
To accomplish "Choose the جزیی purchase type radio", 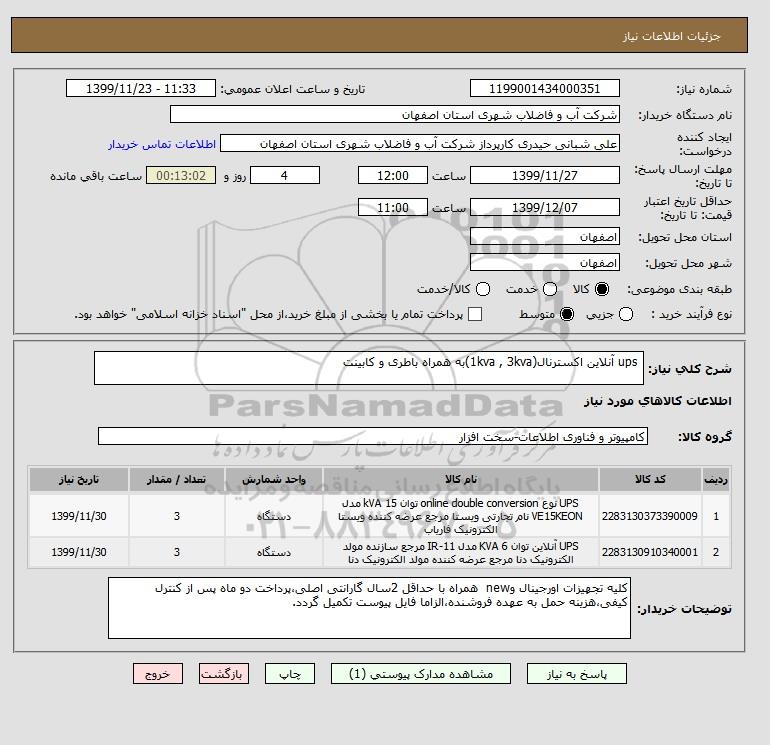I will click(626, 314).
